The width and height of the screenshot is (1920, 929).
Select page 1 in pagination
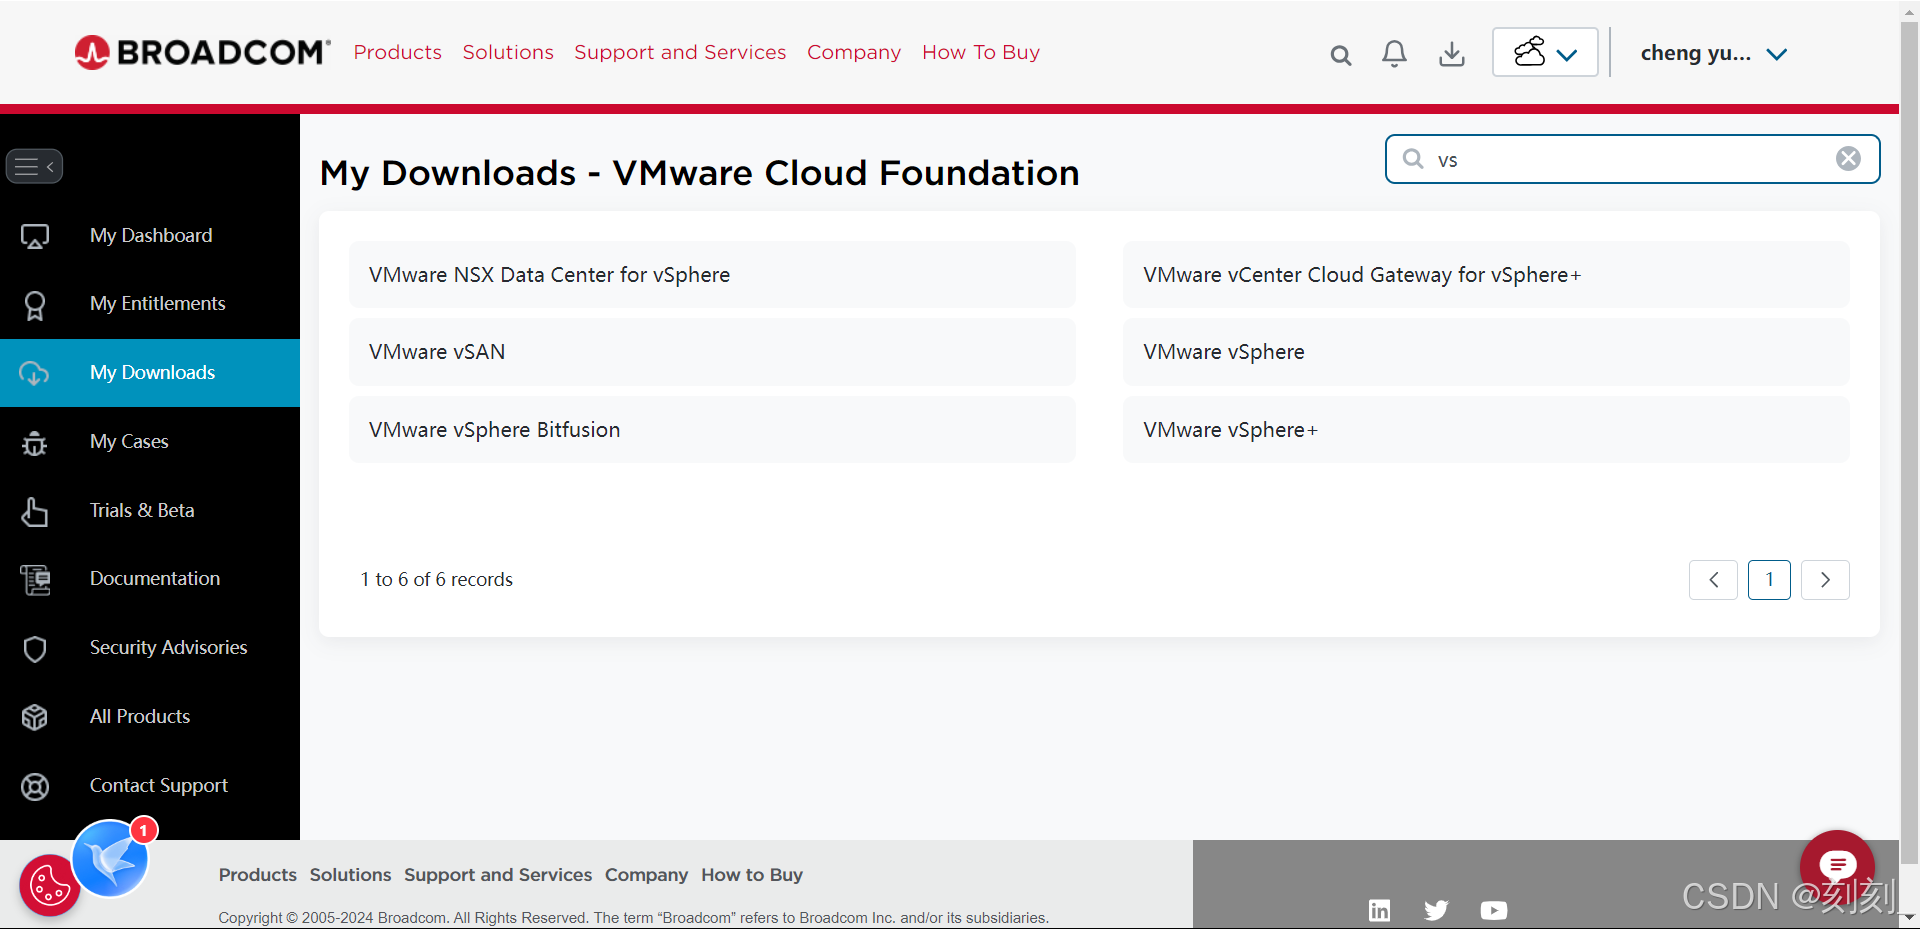(1769, 580)
